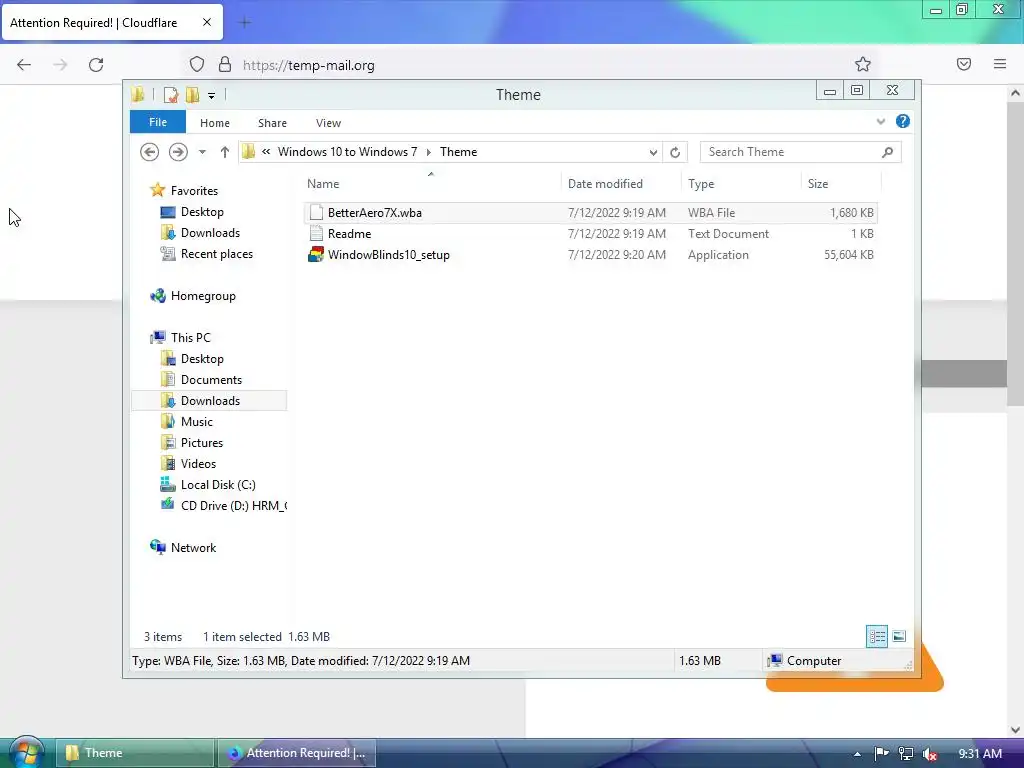
Task: Click New folder quick access icon
Action: (x=192, y=95)
